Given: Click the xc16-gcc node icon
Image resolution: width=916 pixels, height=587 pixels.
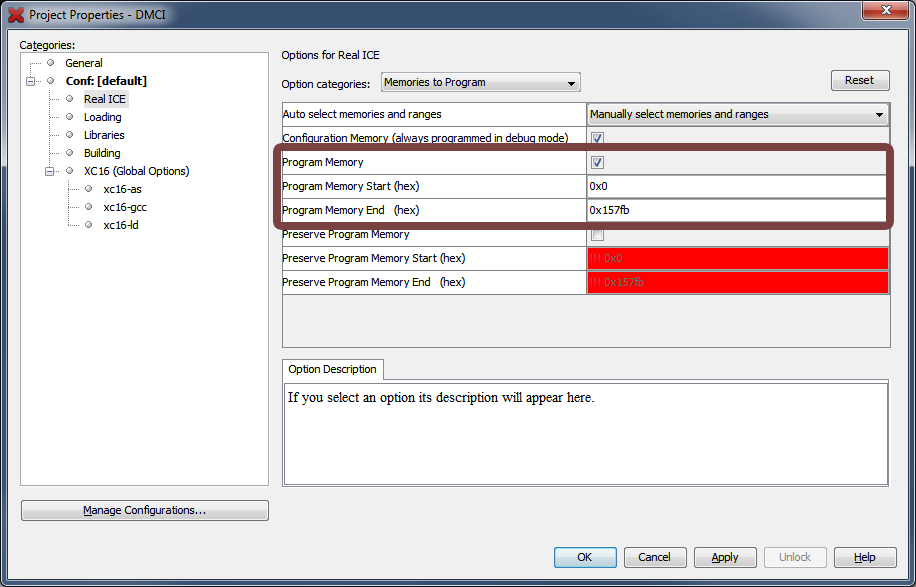Looking at the screenshot, I should coord(88,207).
